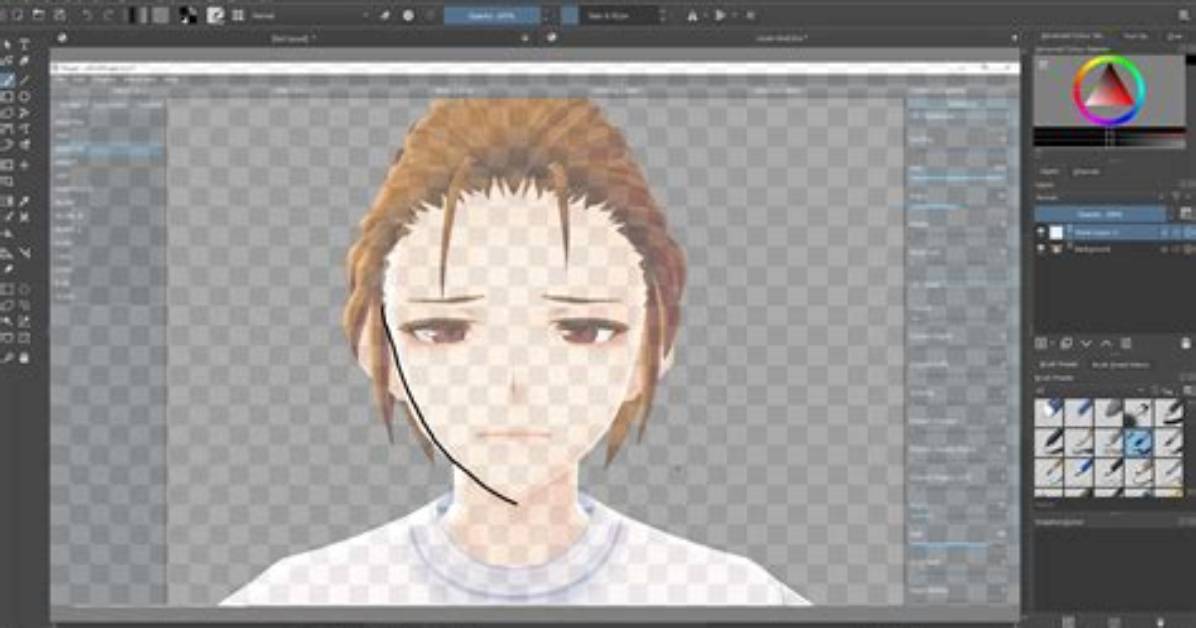Select the first brush preset thumbnail
The height and width of the screenshot is (628, 1196).
click(x=1049, y=412)
